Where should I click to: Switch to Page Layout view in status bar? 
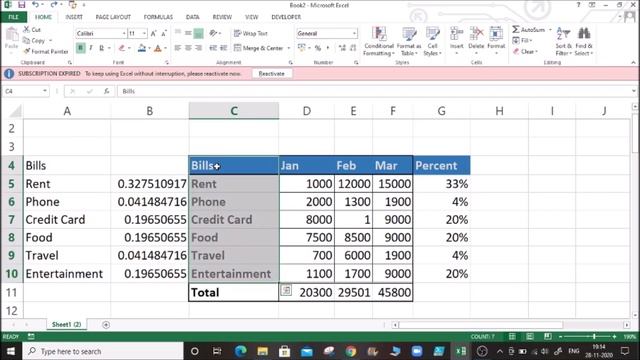click(530, 337)
